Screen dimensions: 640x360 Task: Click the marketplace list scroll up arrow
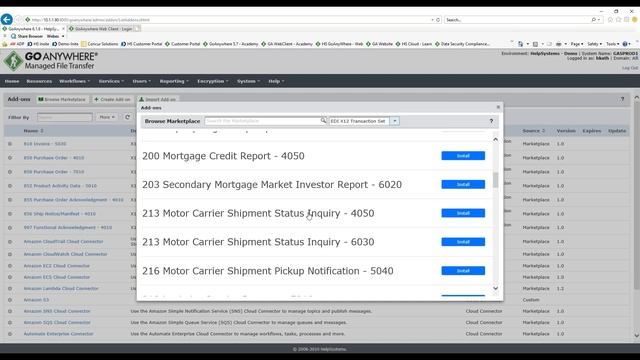pos(496,140)
